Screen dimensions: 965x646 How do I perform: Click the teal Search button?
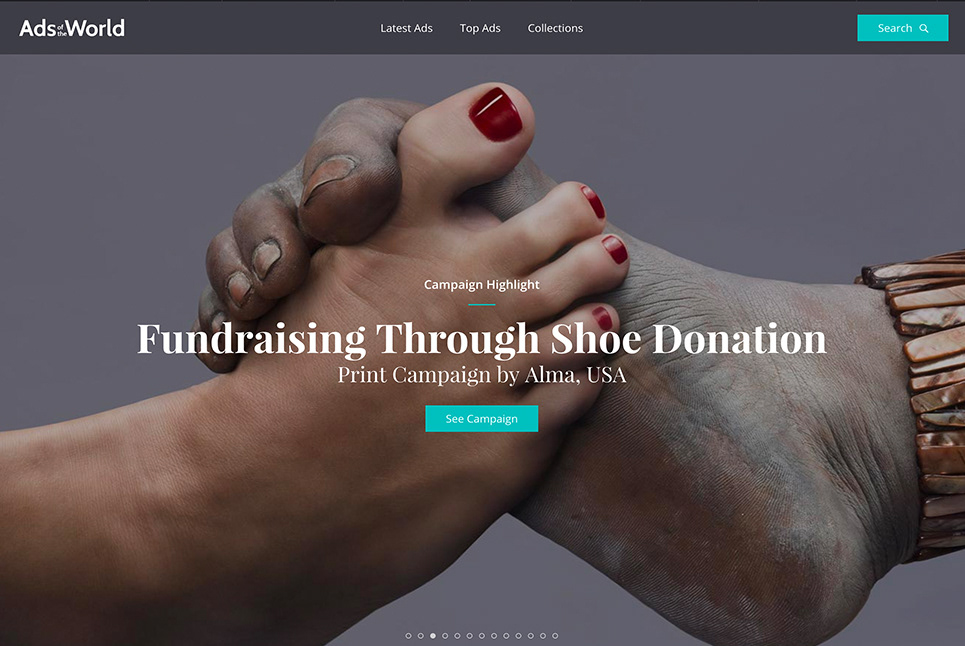coord(902,28)
